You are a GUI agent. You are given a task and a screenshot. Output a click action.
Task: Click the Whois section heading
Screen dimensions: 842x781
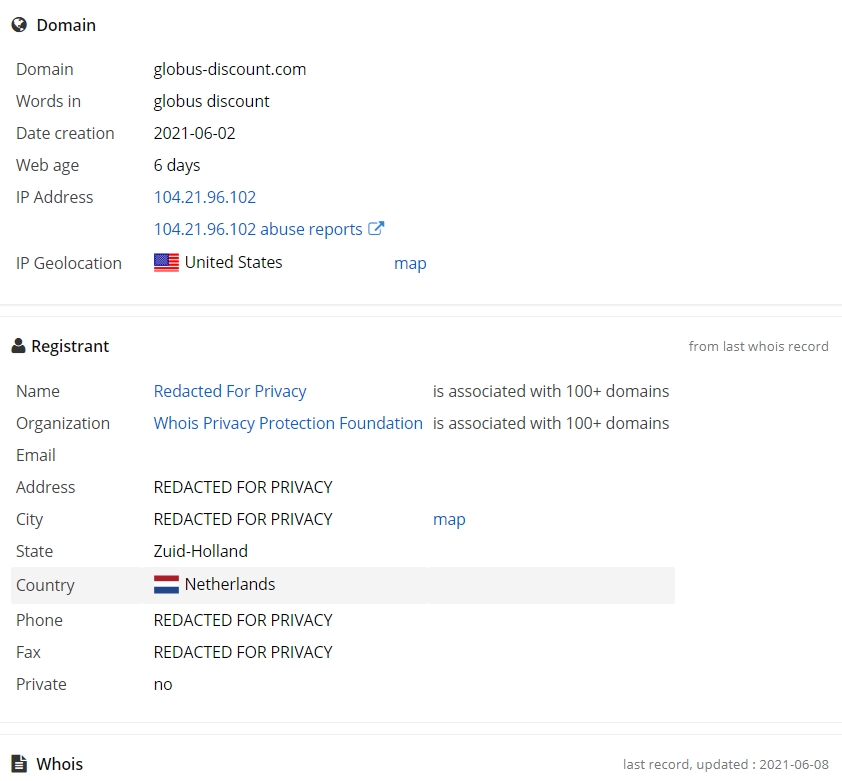click(60, 764)
